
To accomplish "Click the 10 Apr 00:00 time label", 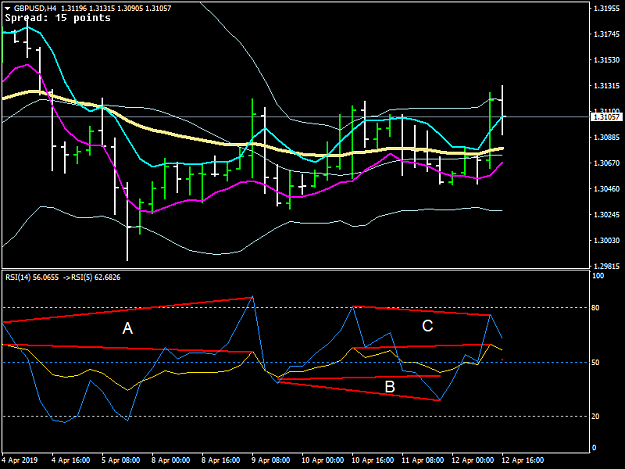I will pyautogui.click(x=322, y=460).
